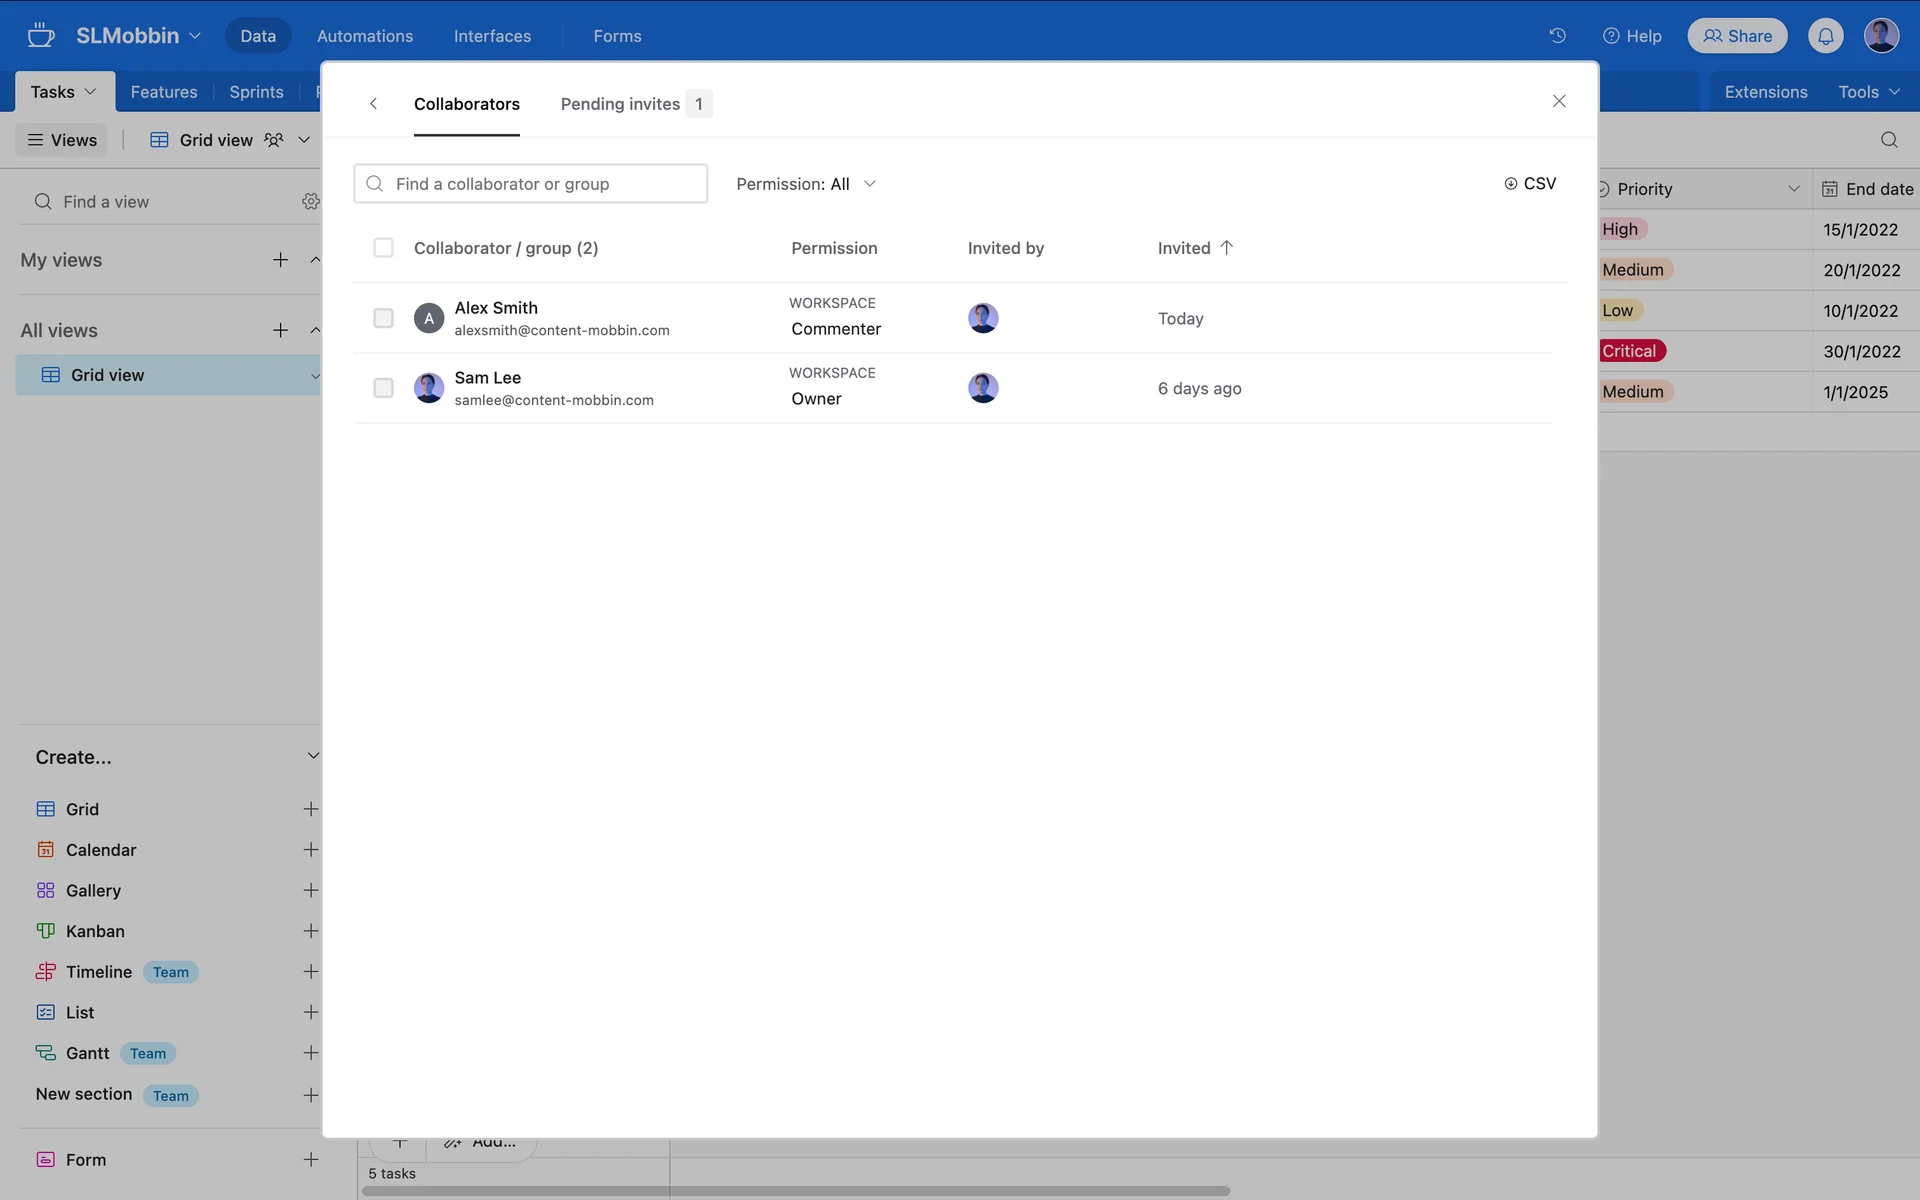Viewport: 1920px width, 1200px height.
Task: Add a new Calendar view
Action: click(310, 850)
